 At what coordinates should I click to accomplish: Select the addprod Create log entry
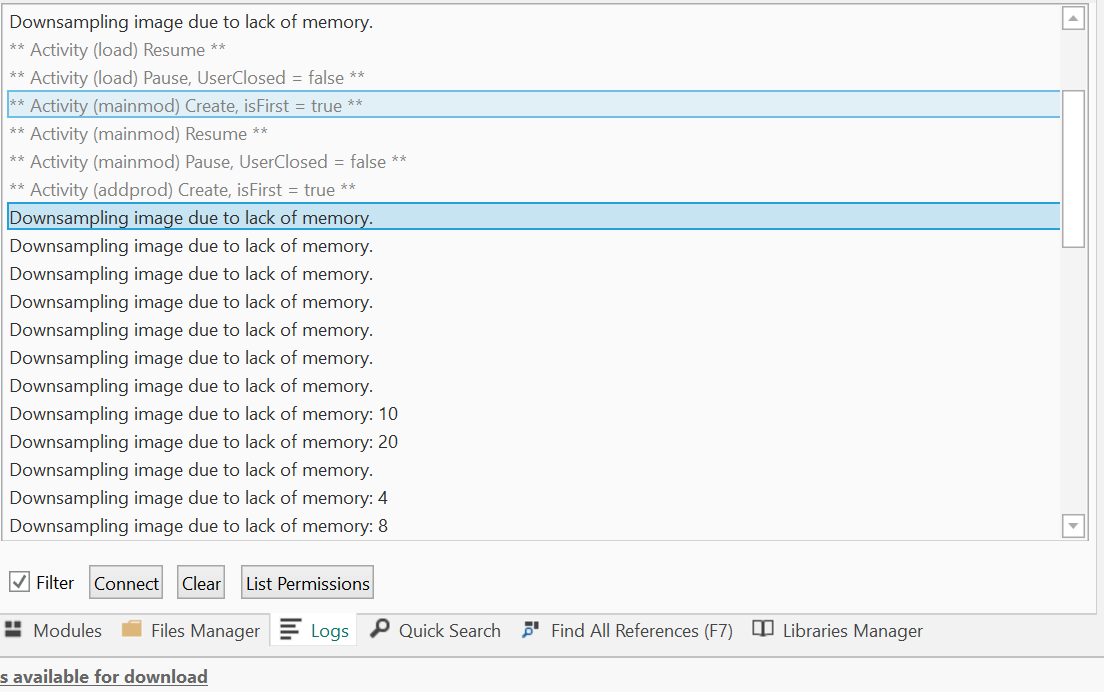coord(183,189)
